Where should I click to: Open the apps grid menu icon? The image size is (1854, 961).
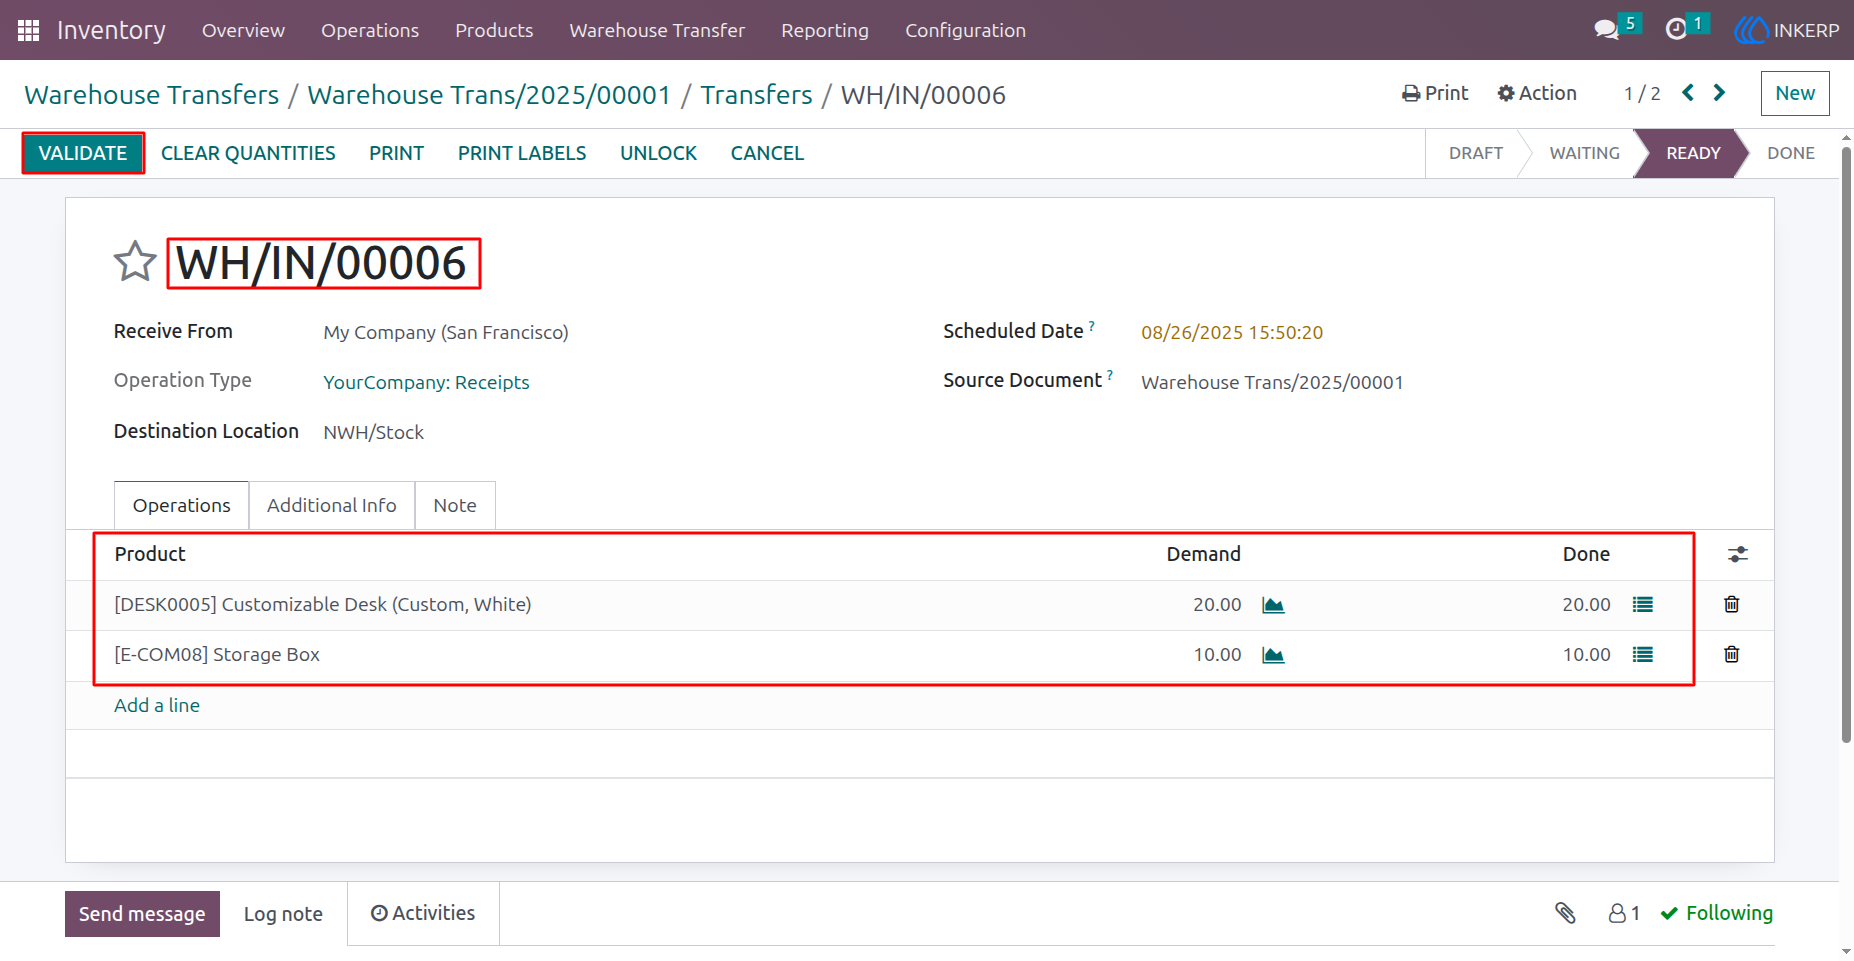click(x=28, y=30)
